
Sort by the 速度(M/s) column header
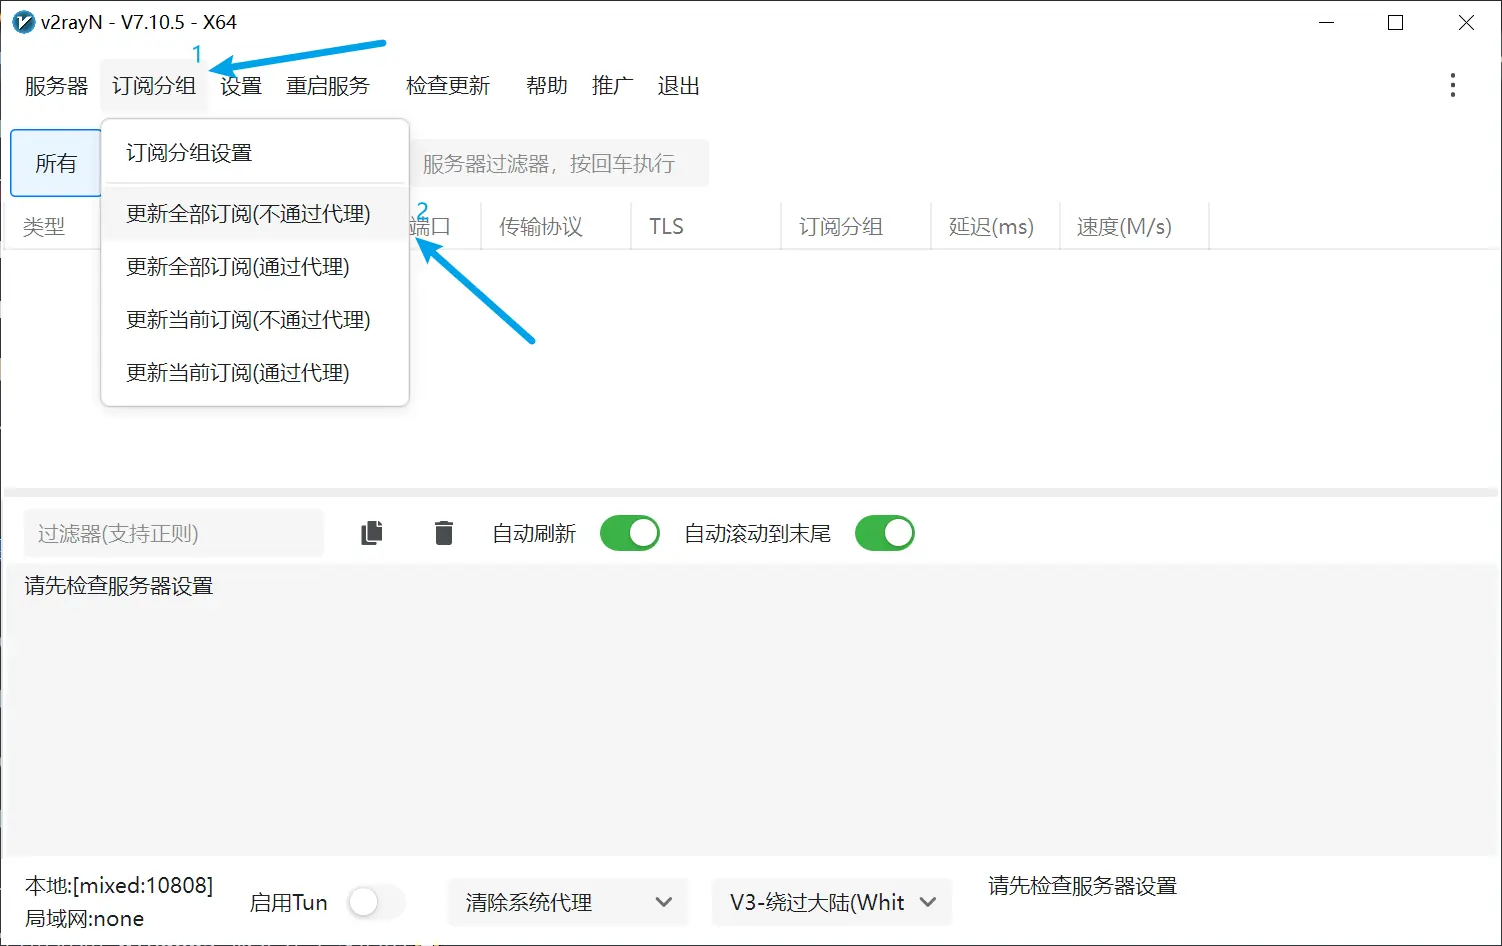coord(1134,226)
